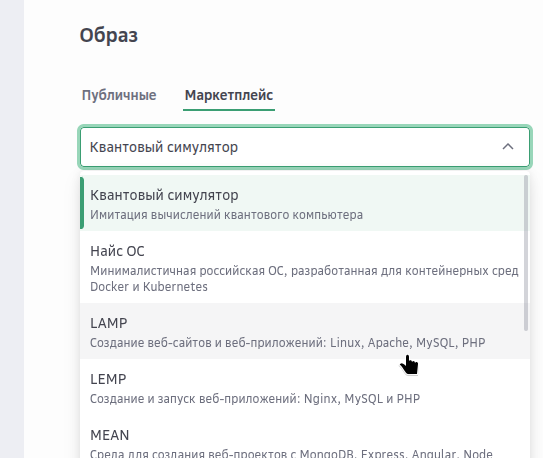The width and height of the screenshot is (543, 458).
Task: Click description 'Docker и Kubernetes'
Action: point(149,287)
